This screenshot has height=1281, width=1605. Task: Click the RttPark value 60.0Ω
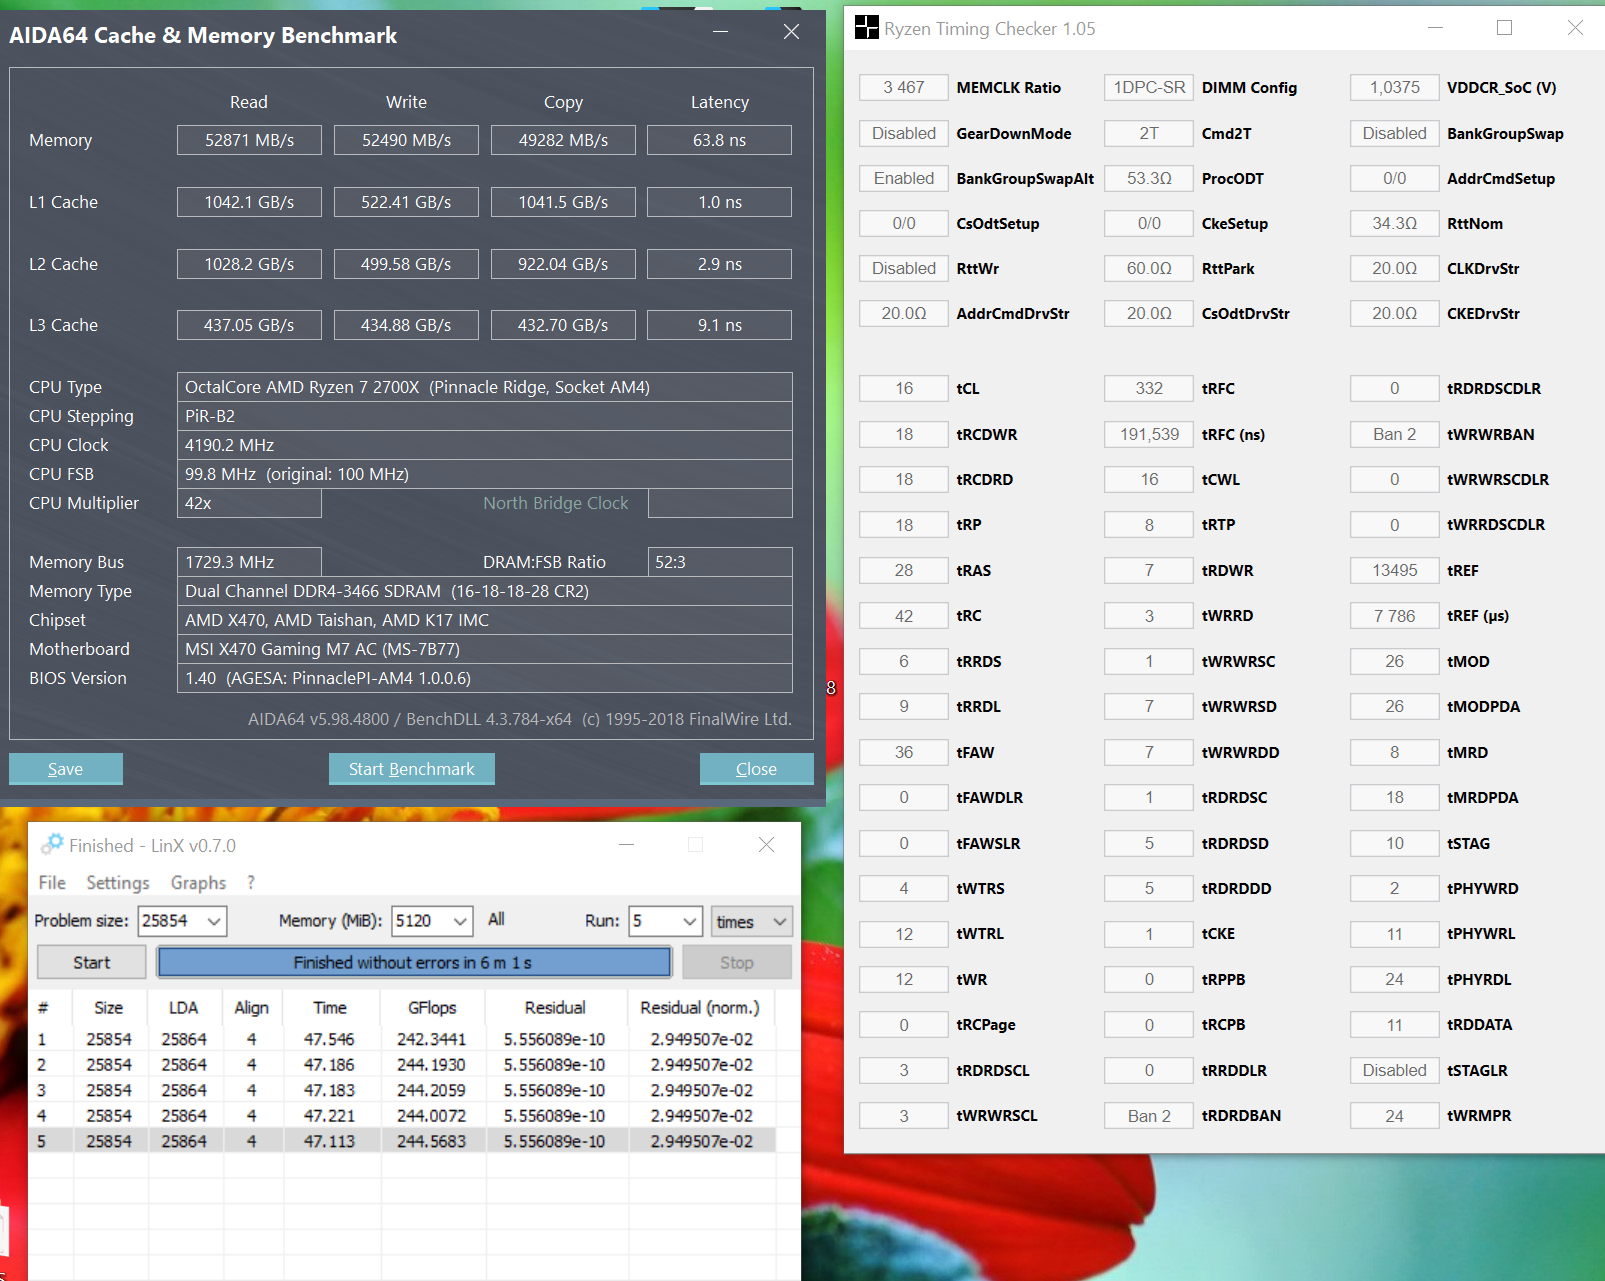[1149, 268]
